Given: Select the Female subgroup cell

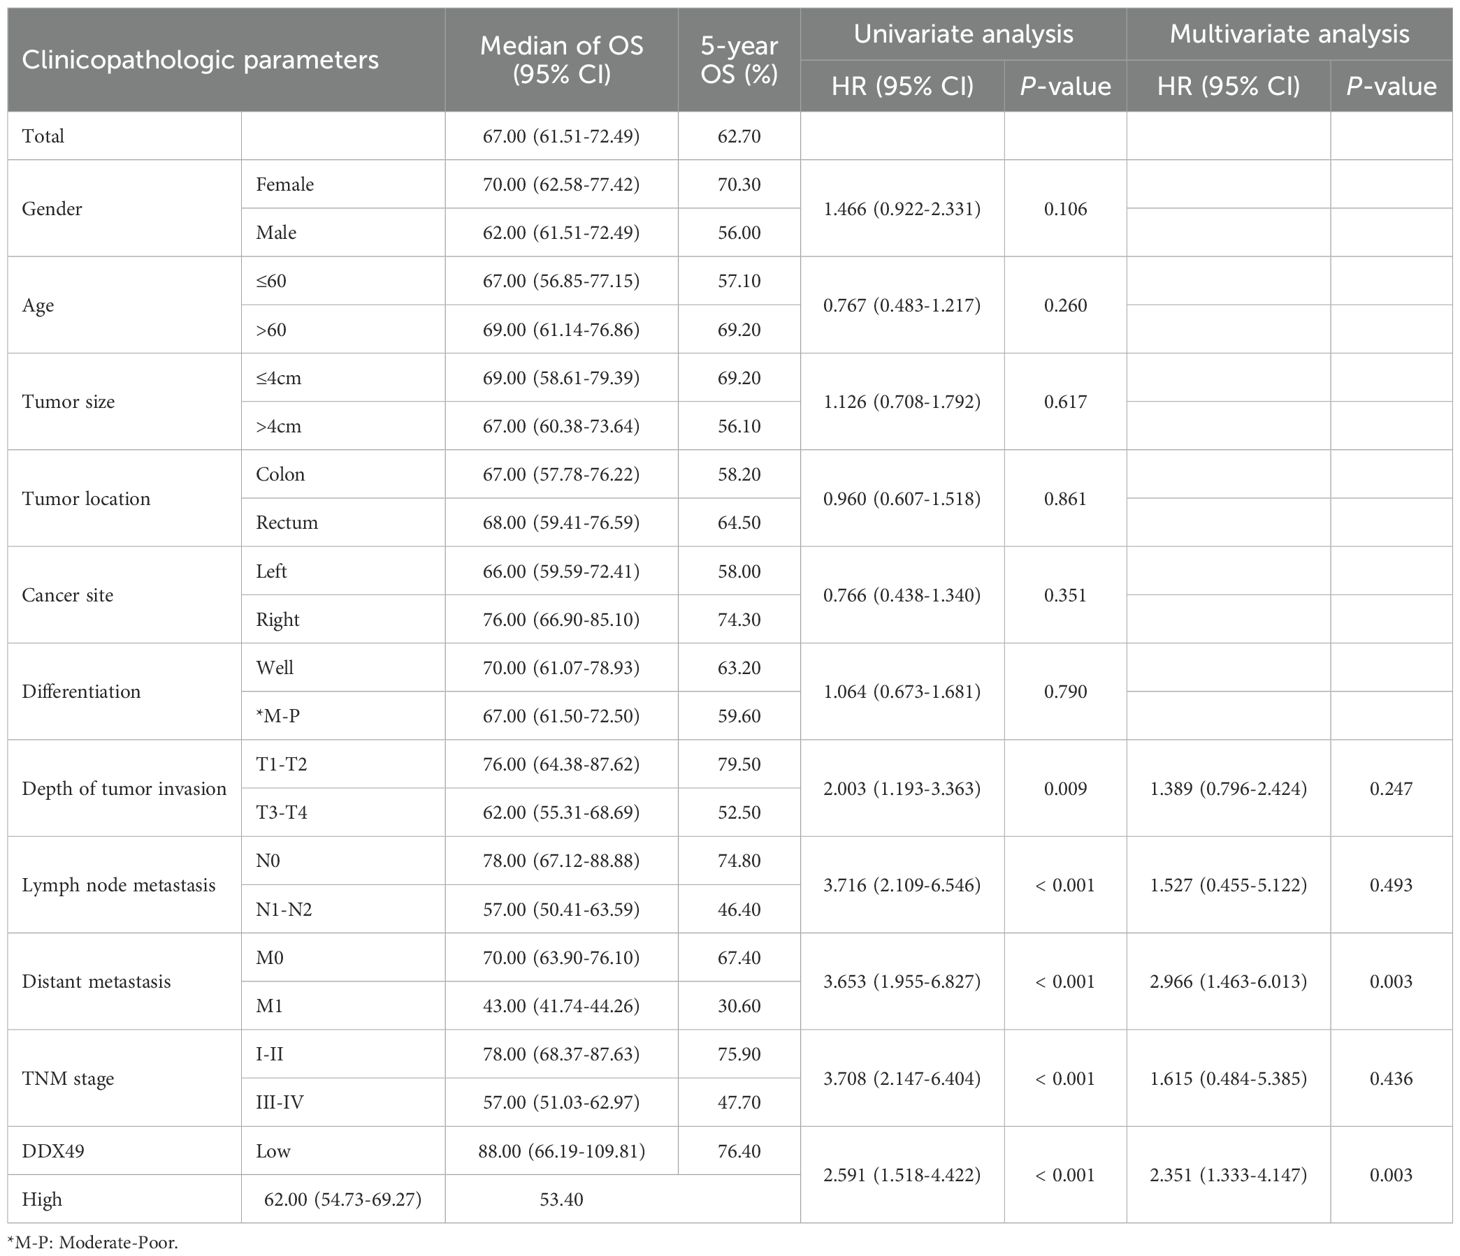Looking at the screenshot, I should 285,184.
